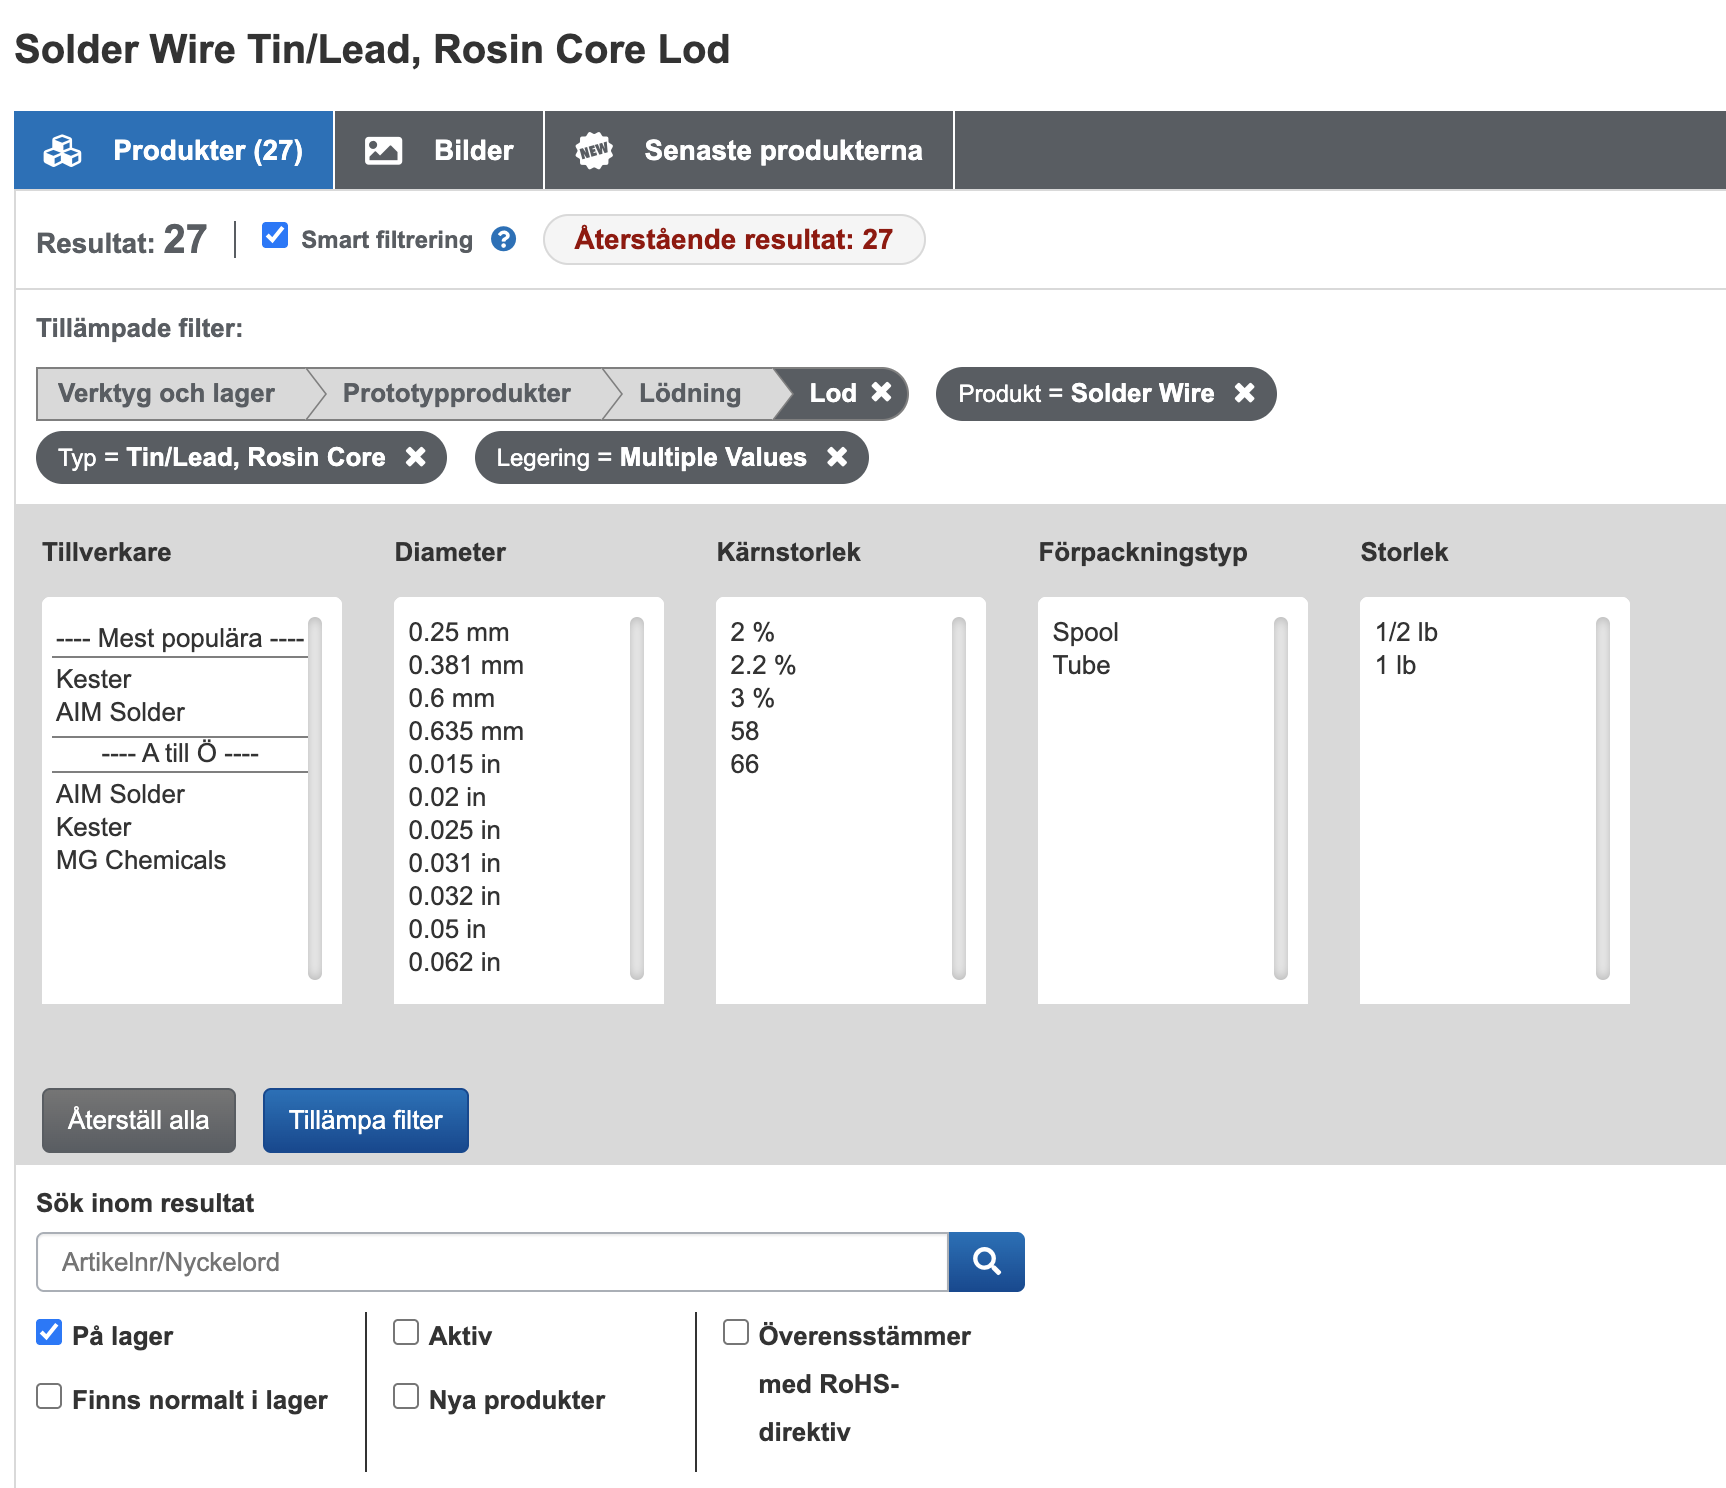Screen dimensions: 1726x1488
Task: Select MG Chemicals in Tillverkare list
Action: pyautogui.click(x=141, y=860)
